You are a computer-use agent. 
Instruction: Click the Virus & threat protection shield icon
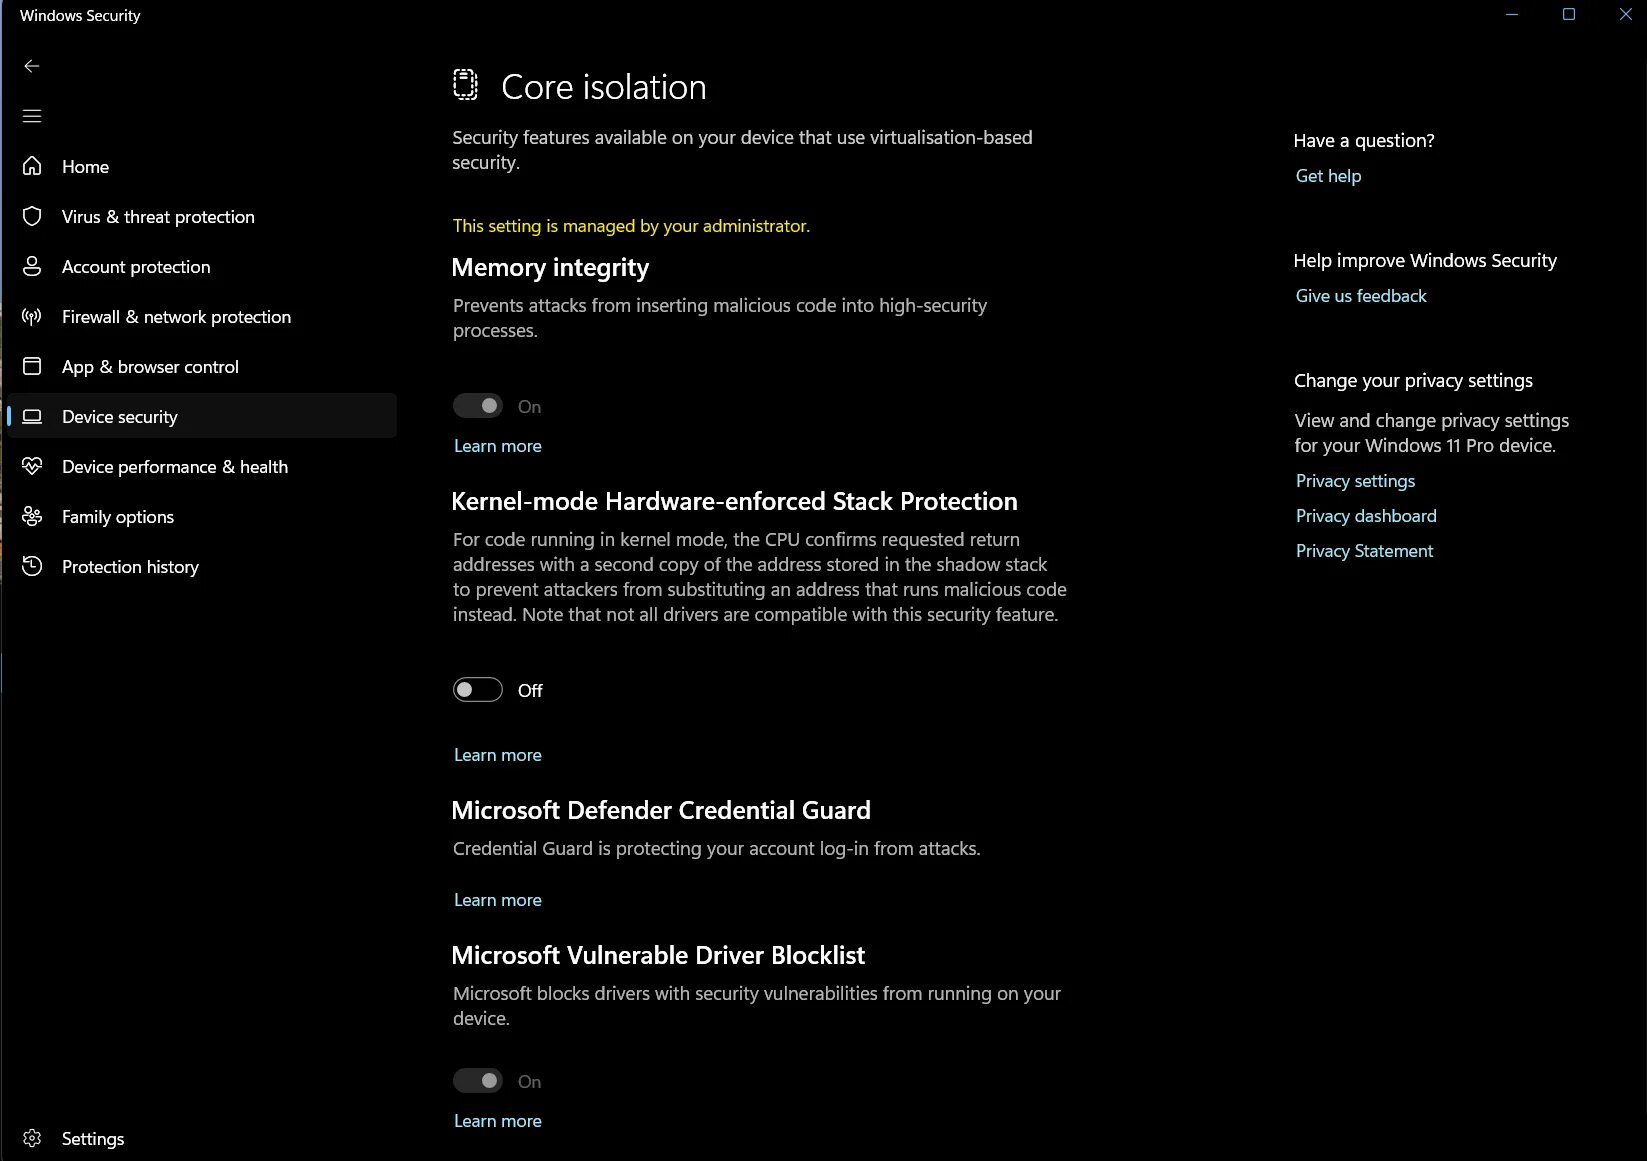click(32, 216)
